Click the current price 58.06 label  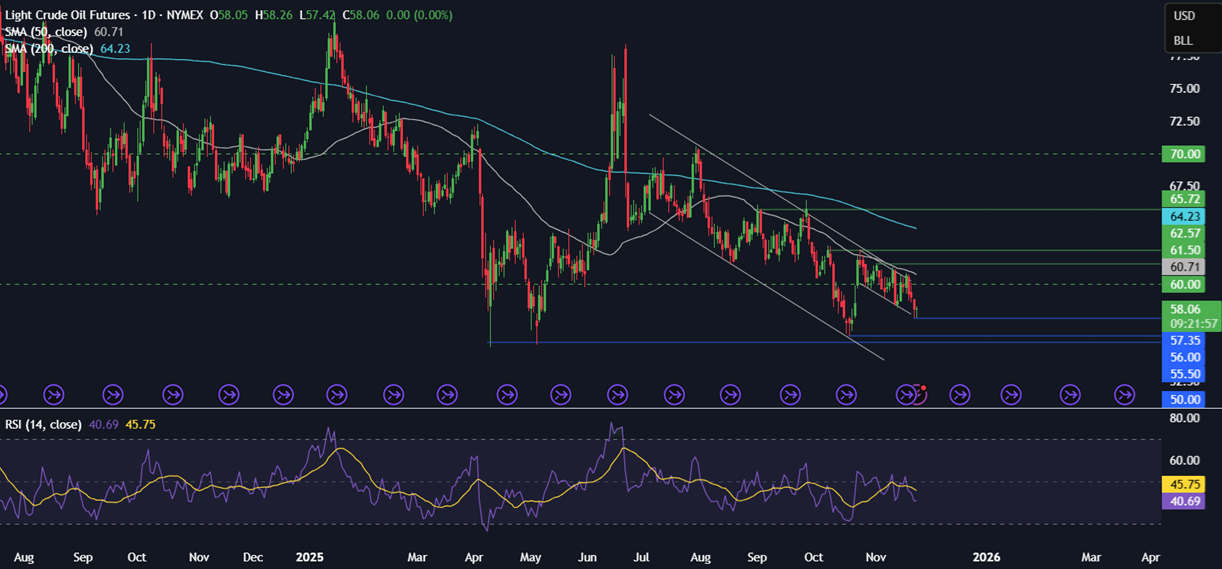(1184, 310)
